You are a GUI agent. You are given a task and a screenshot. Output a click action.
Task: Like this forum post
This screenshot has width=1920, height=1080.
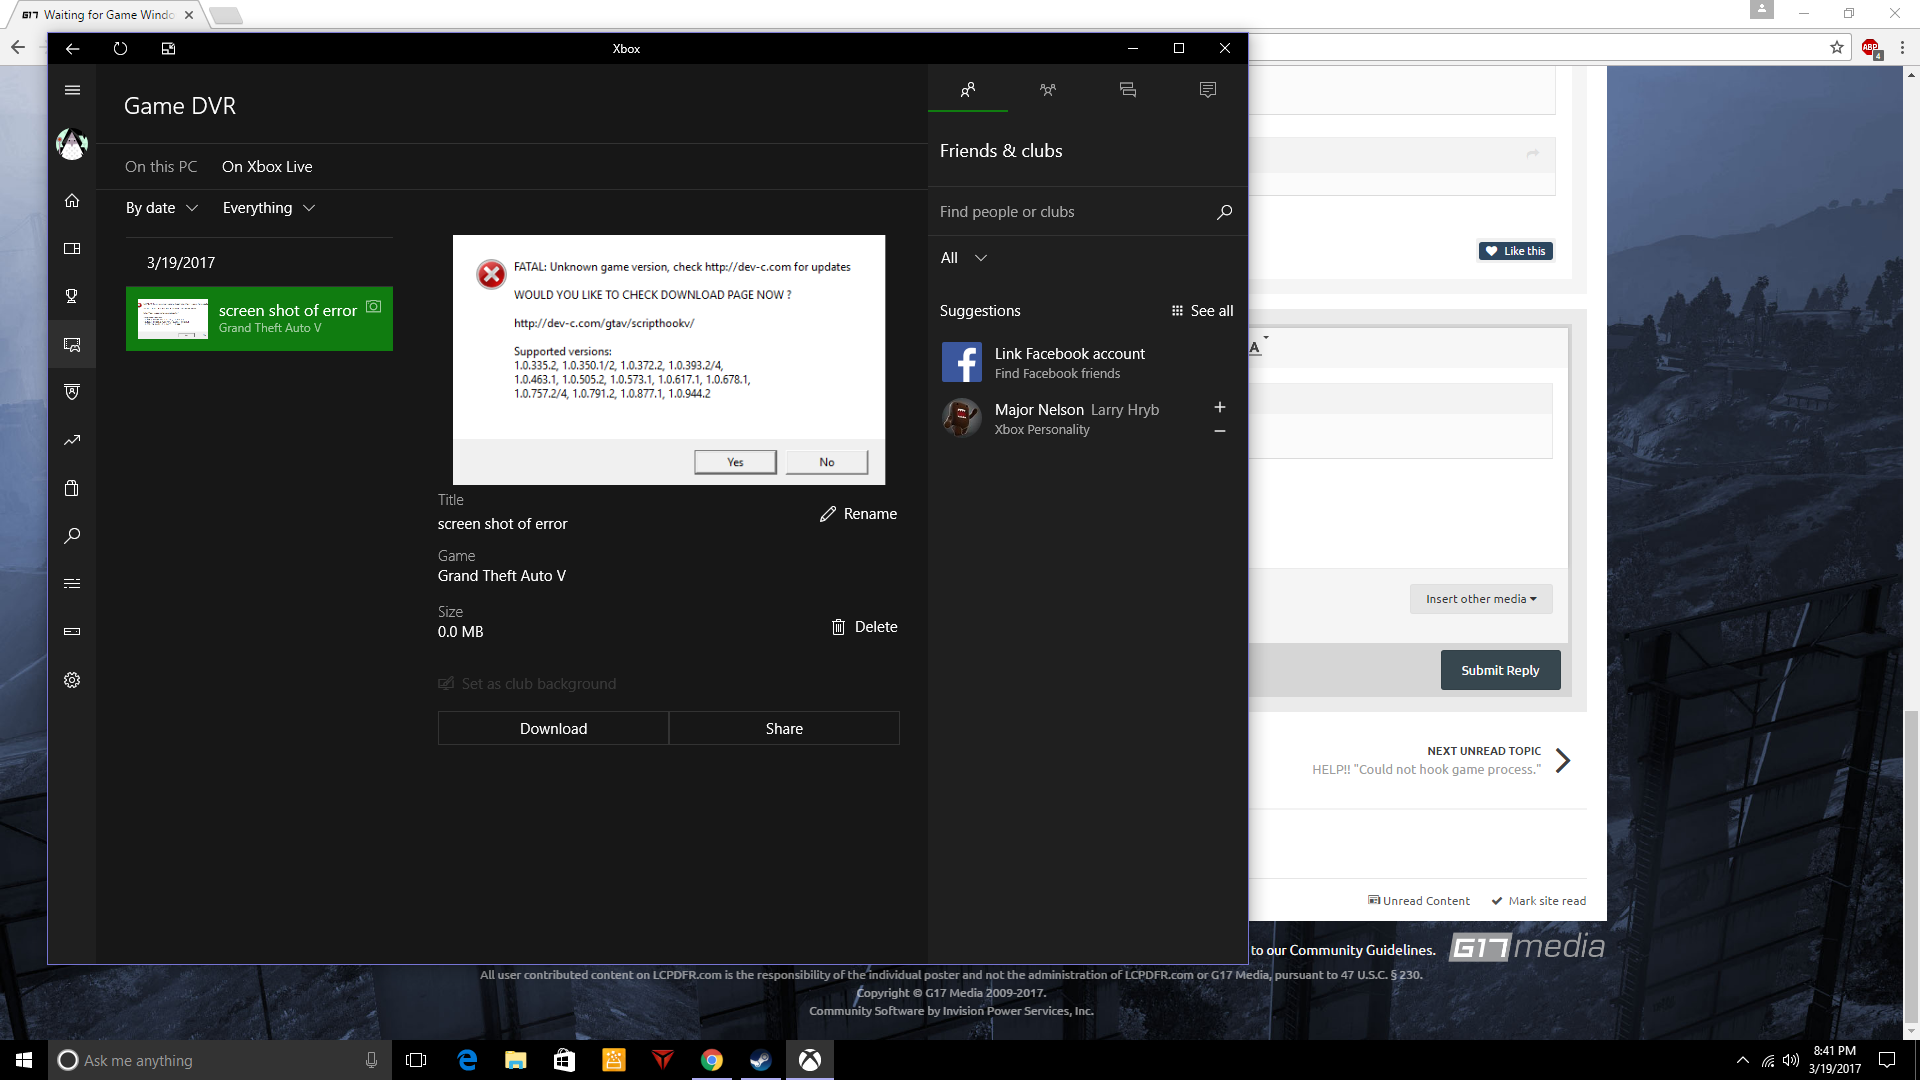click(1515, 251)
